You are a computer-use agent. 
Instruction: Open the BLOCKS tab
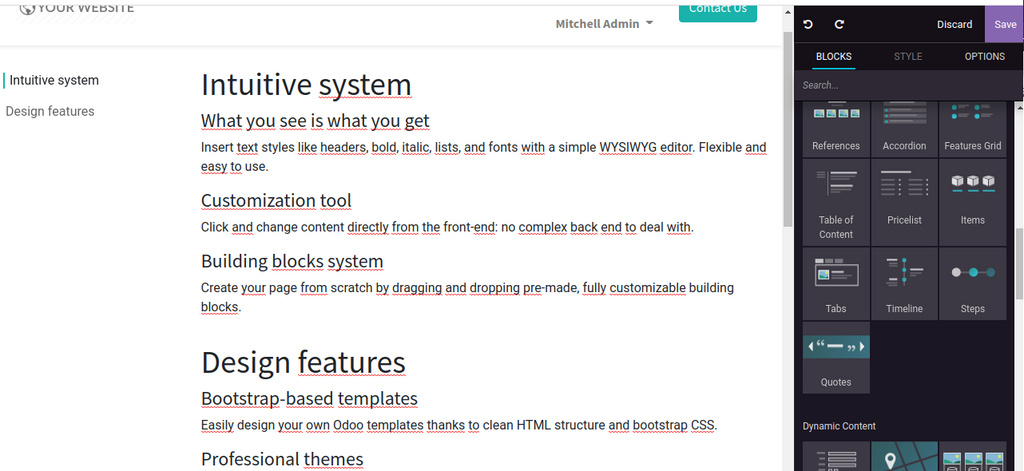834,57
